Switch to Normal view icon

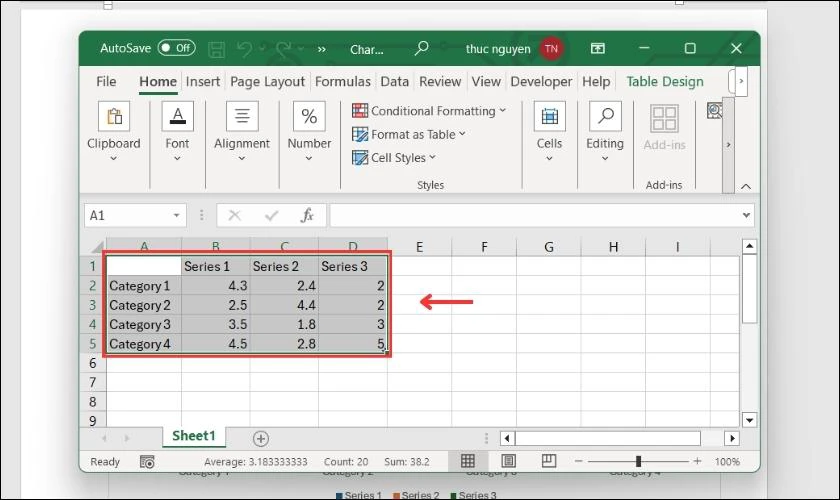coord(468,461)
